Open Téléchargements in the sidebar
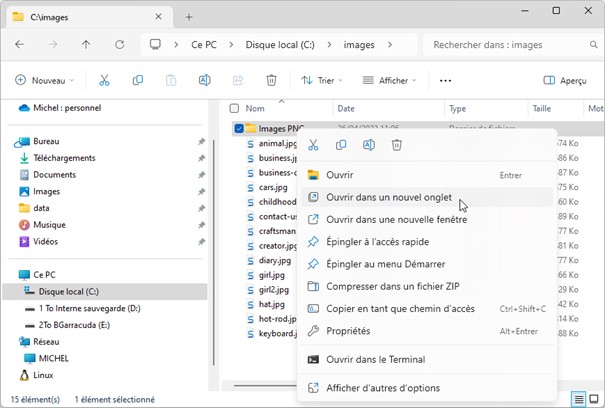Image resolution: width=605 pixels, height=408 pixels. coord(64,158)
